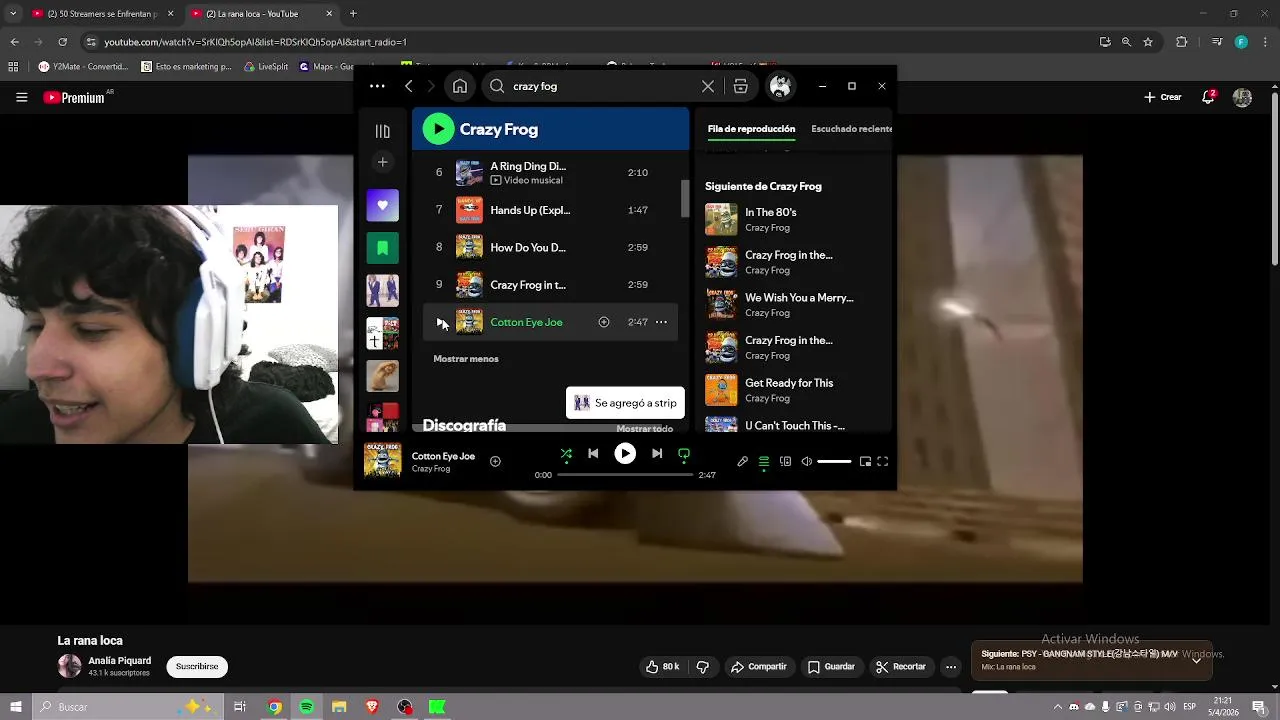Dislike the La rana loca video

702,667
